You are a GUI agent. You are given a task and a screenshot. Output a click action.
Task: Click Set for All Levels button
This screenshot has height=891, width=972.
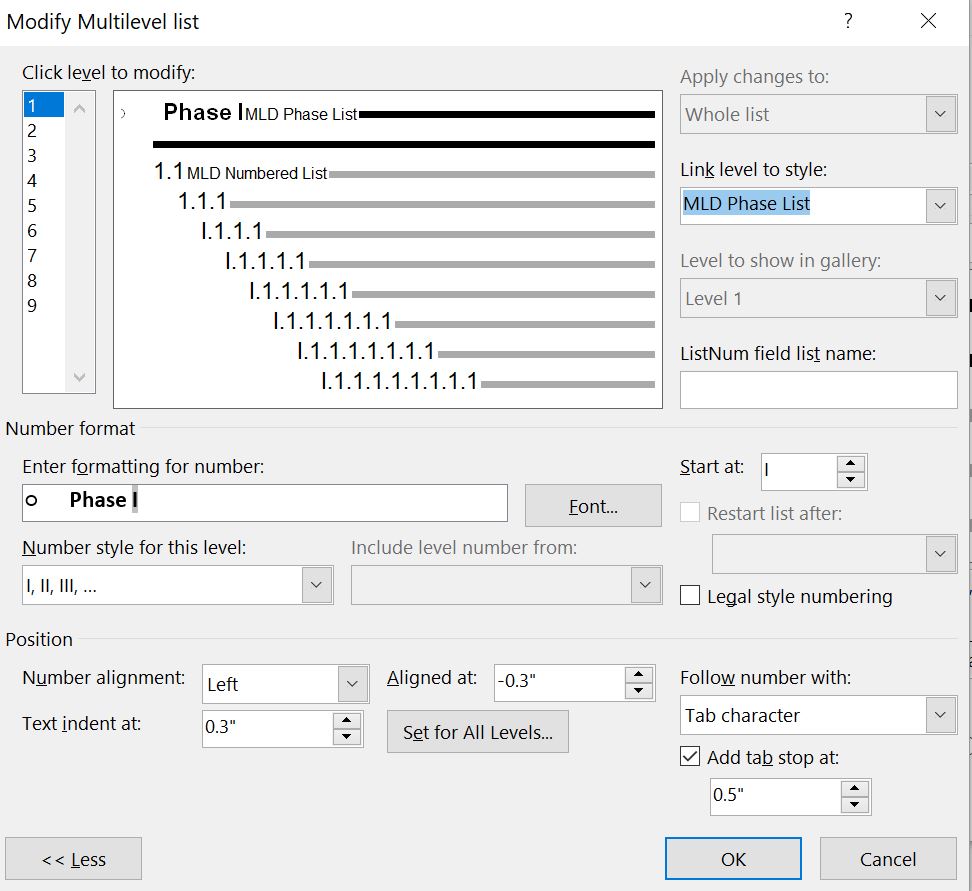pyautogui.click(x=477, y=732)
